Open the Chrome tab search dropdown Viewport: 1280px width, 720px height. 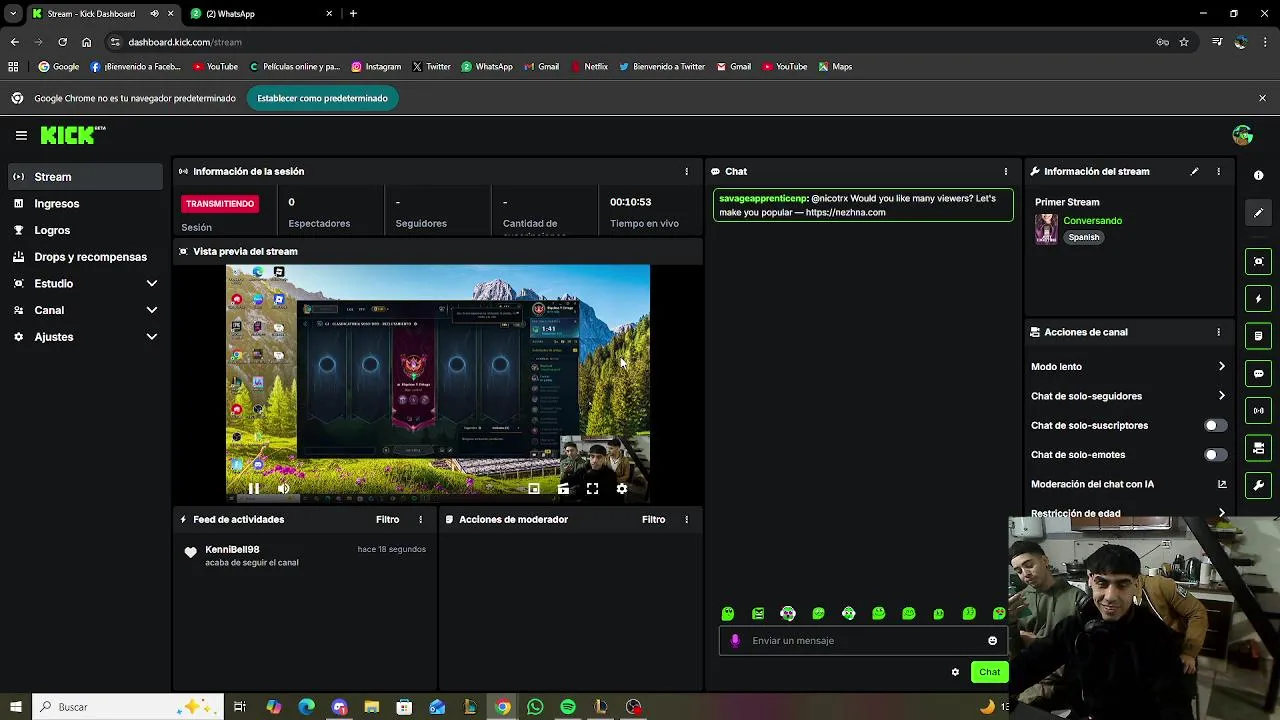pos(12,14)
